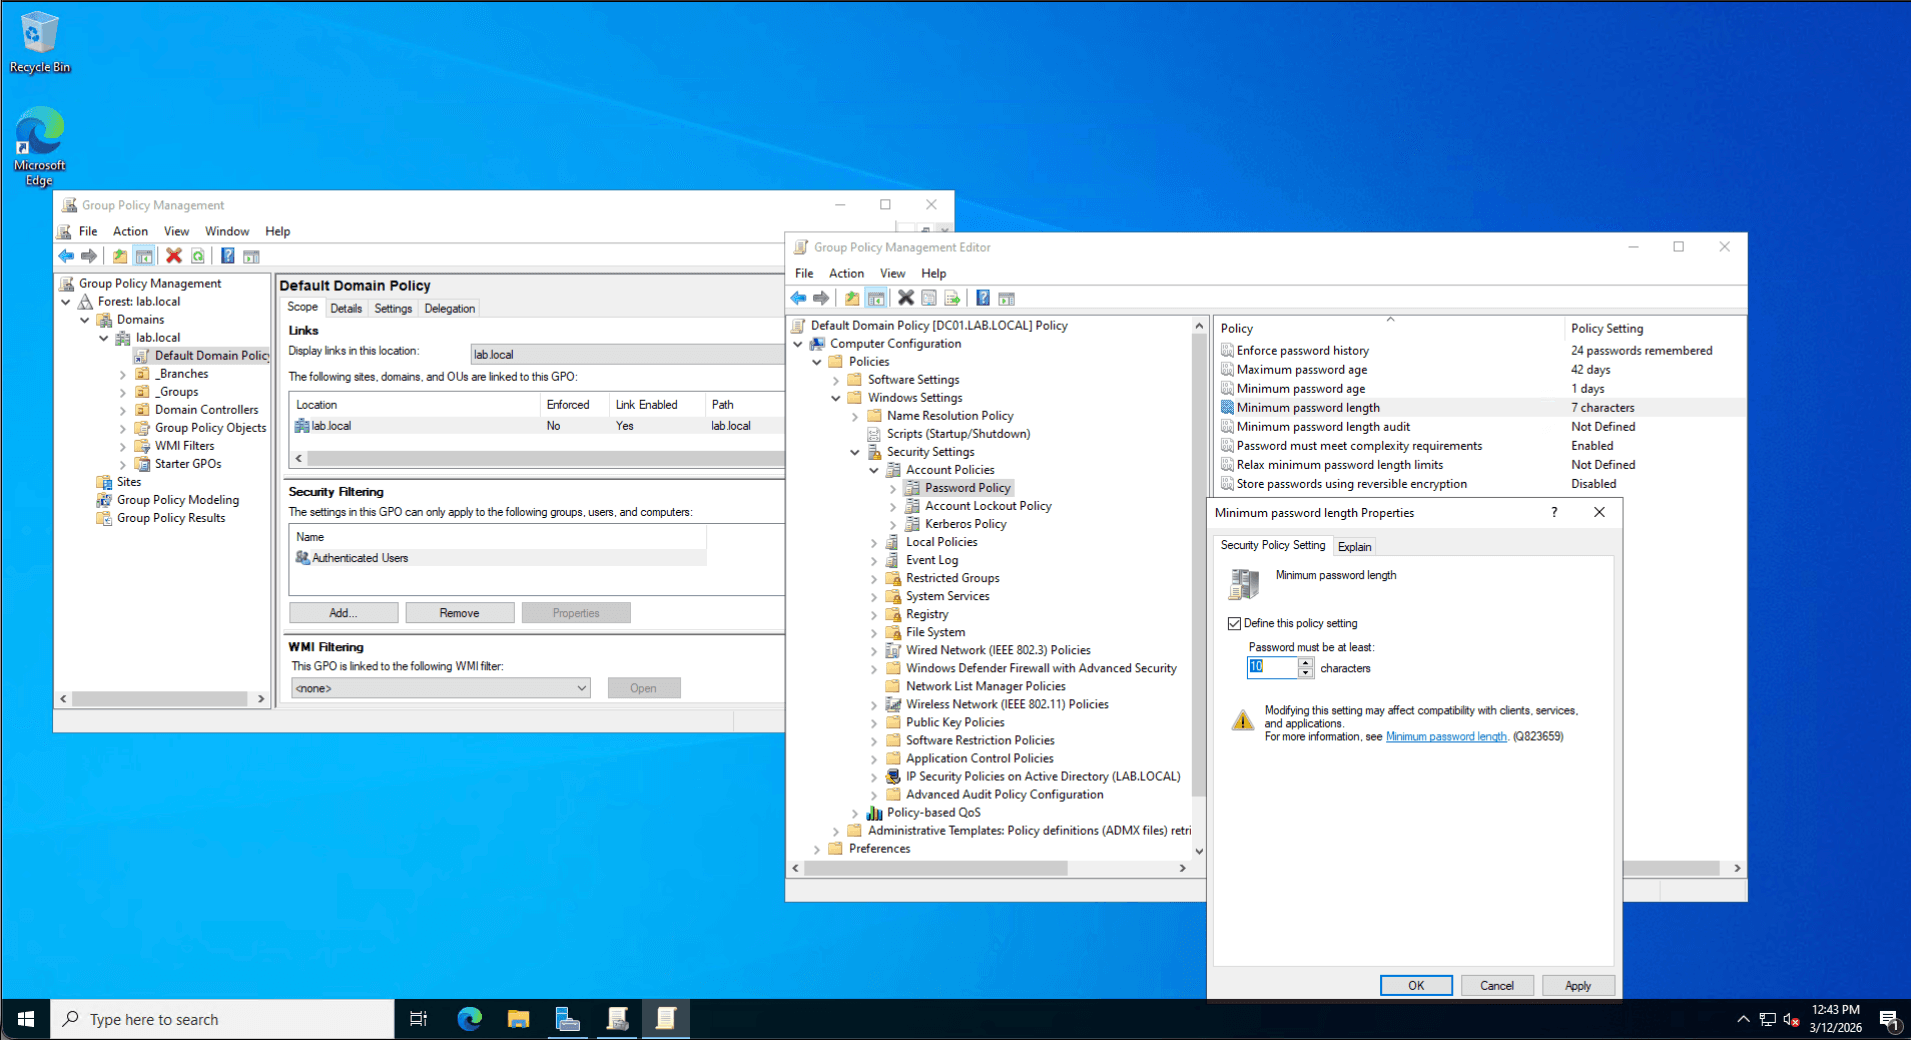1911x1040 pixels.
Task: Switch to the Explain tab
Action: tap(1354, 546)
